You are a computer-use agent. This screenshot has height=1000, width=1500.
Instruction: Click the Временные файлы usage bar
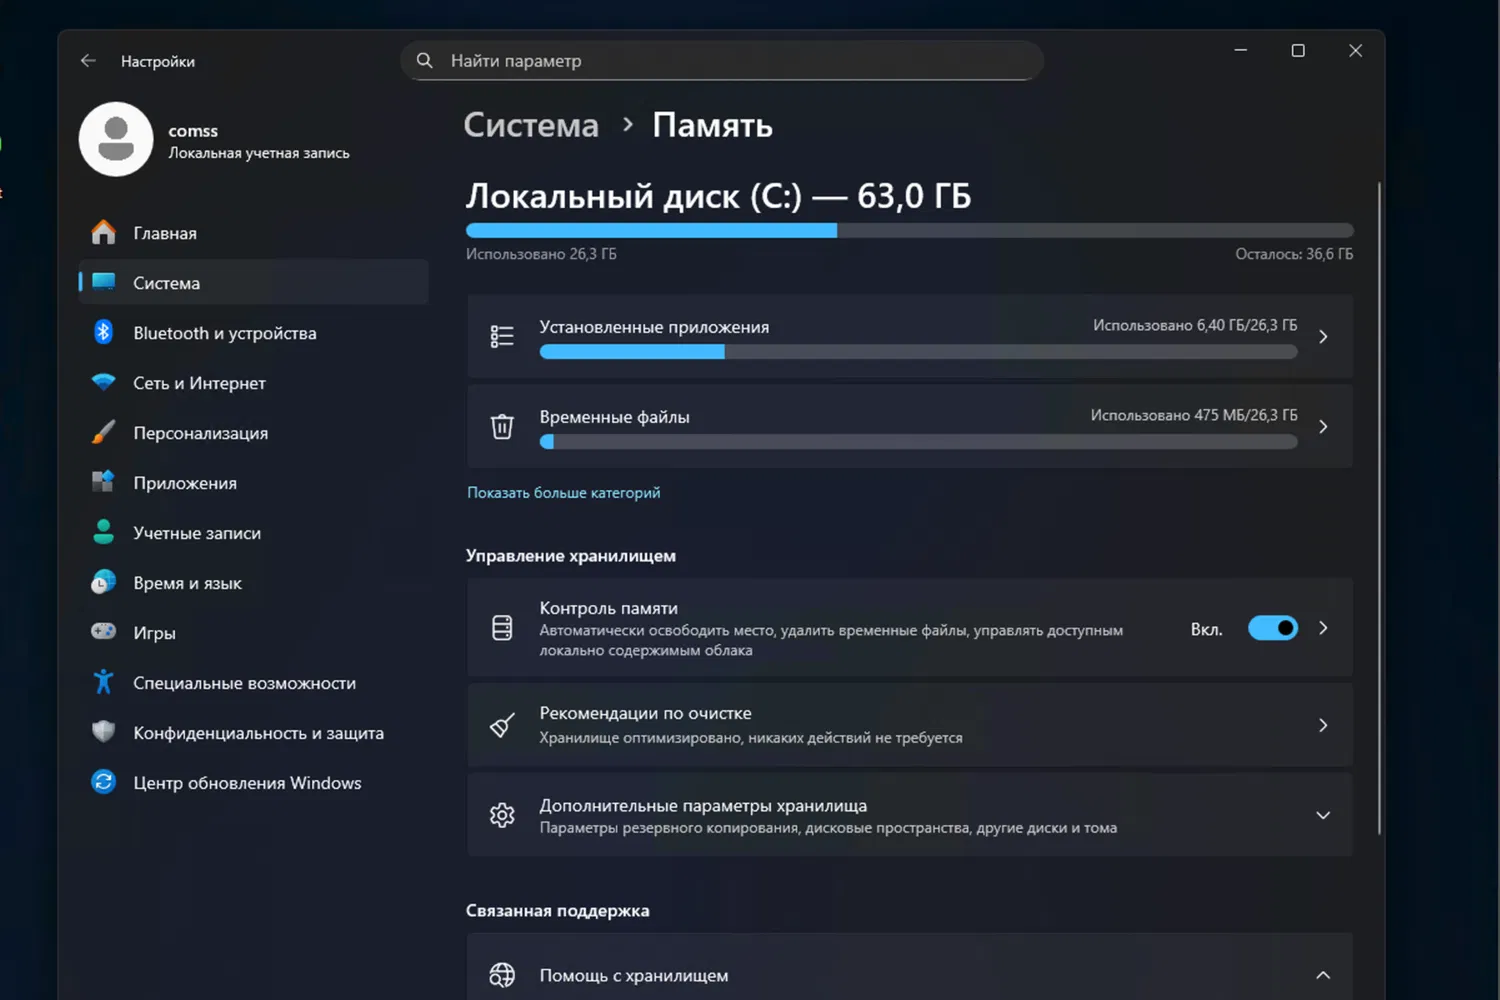918,442
